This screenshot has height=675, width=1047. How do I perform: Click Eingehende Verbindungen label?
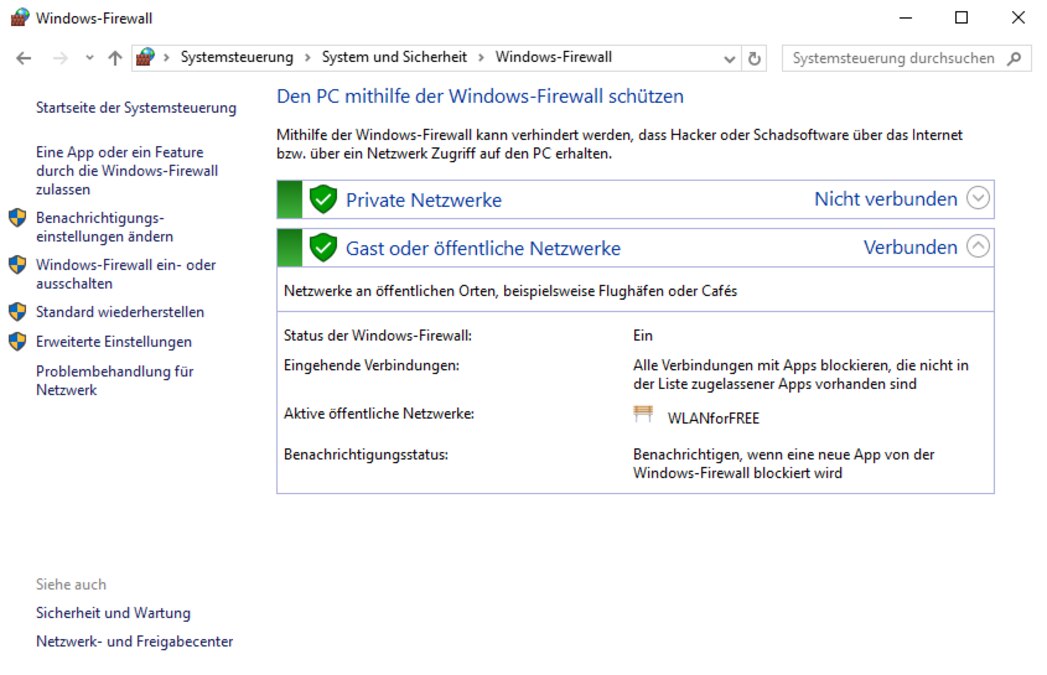371,365
